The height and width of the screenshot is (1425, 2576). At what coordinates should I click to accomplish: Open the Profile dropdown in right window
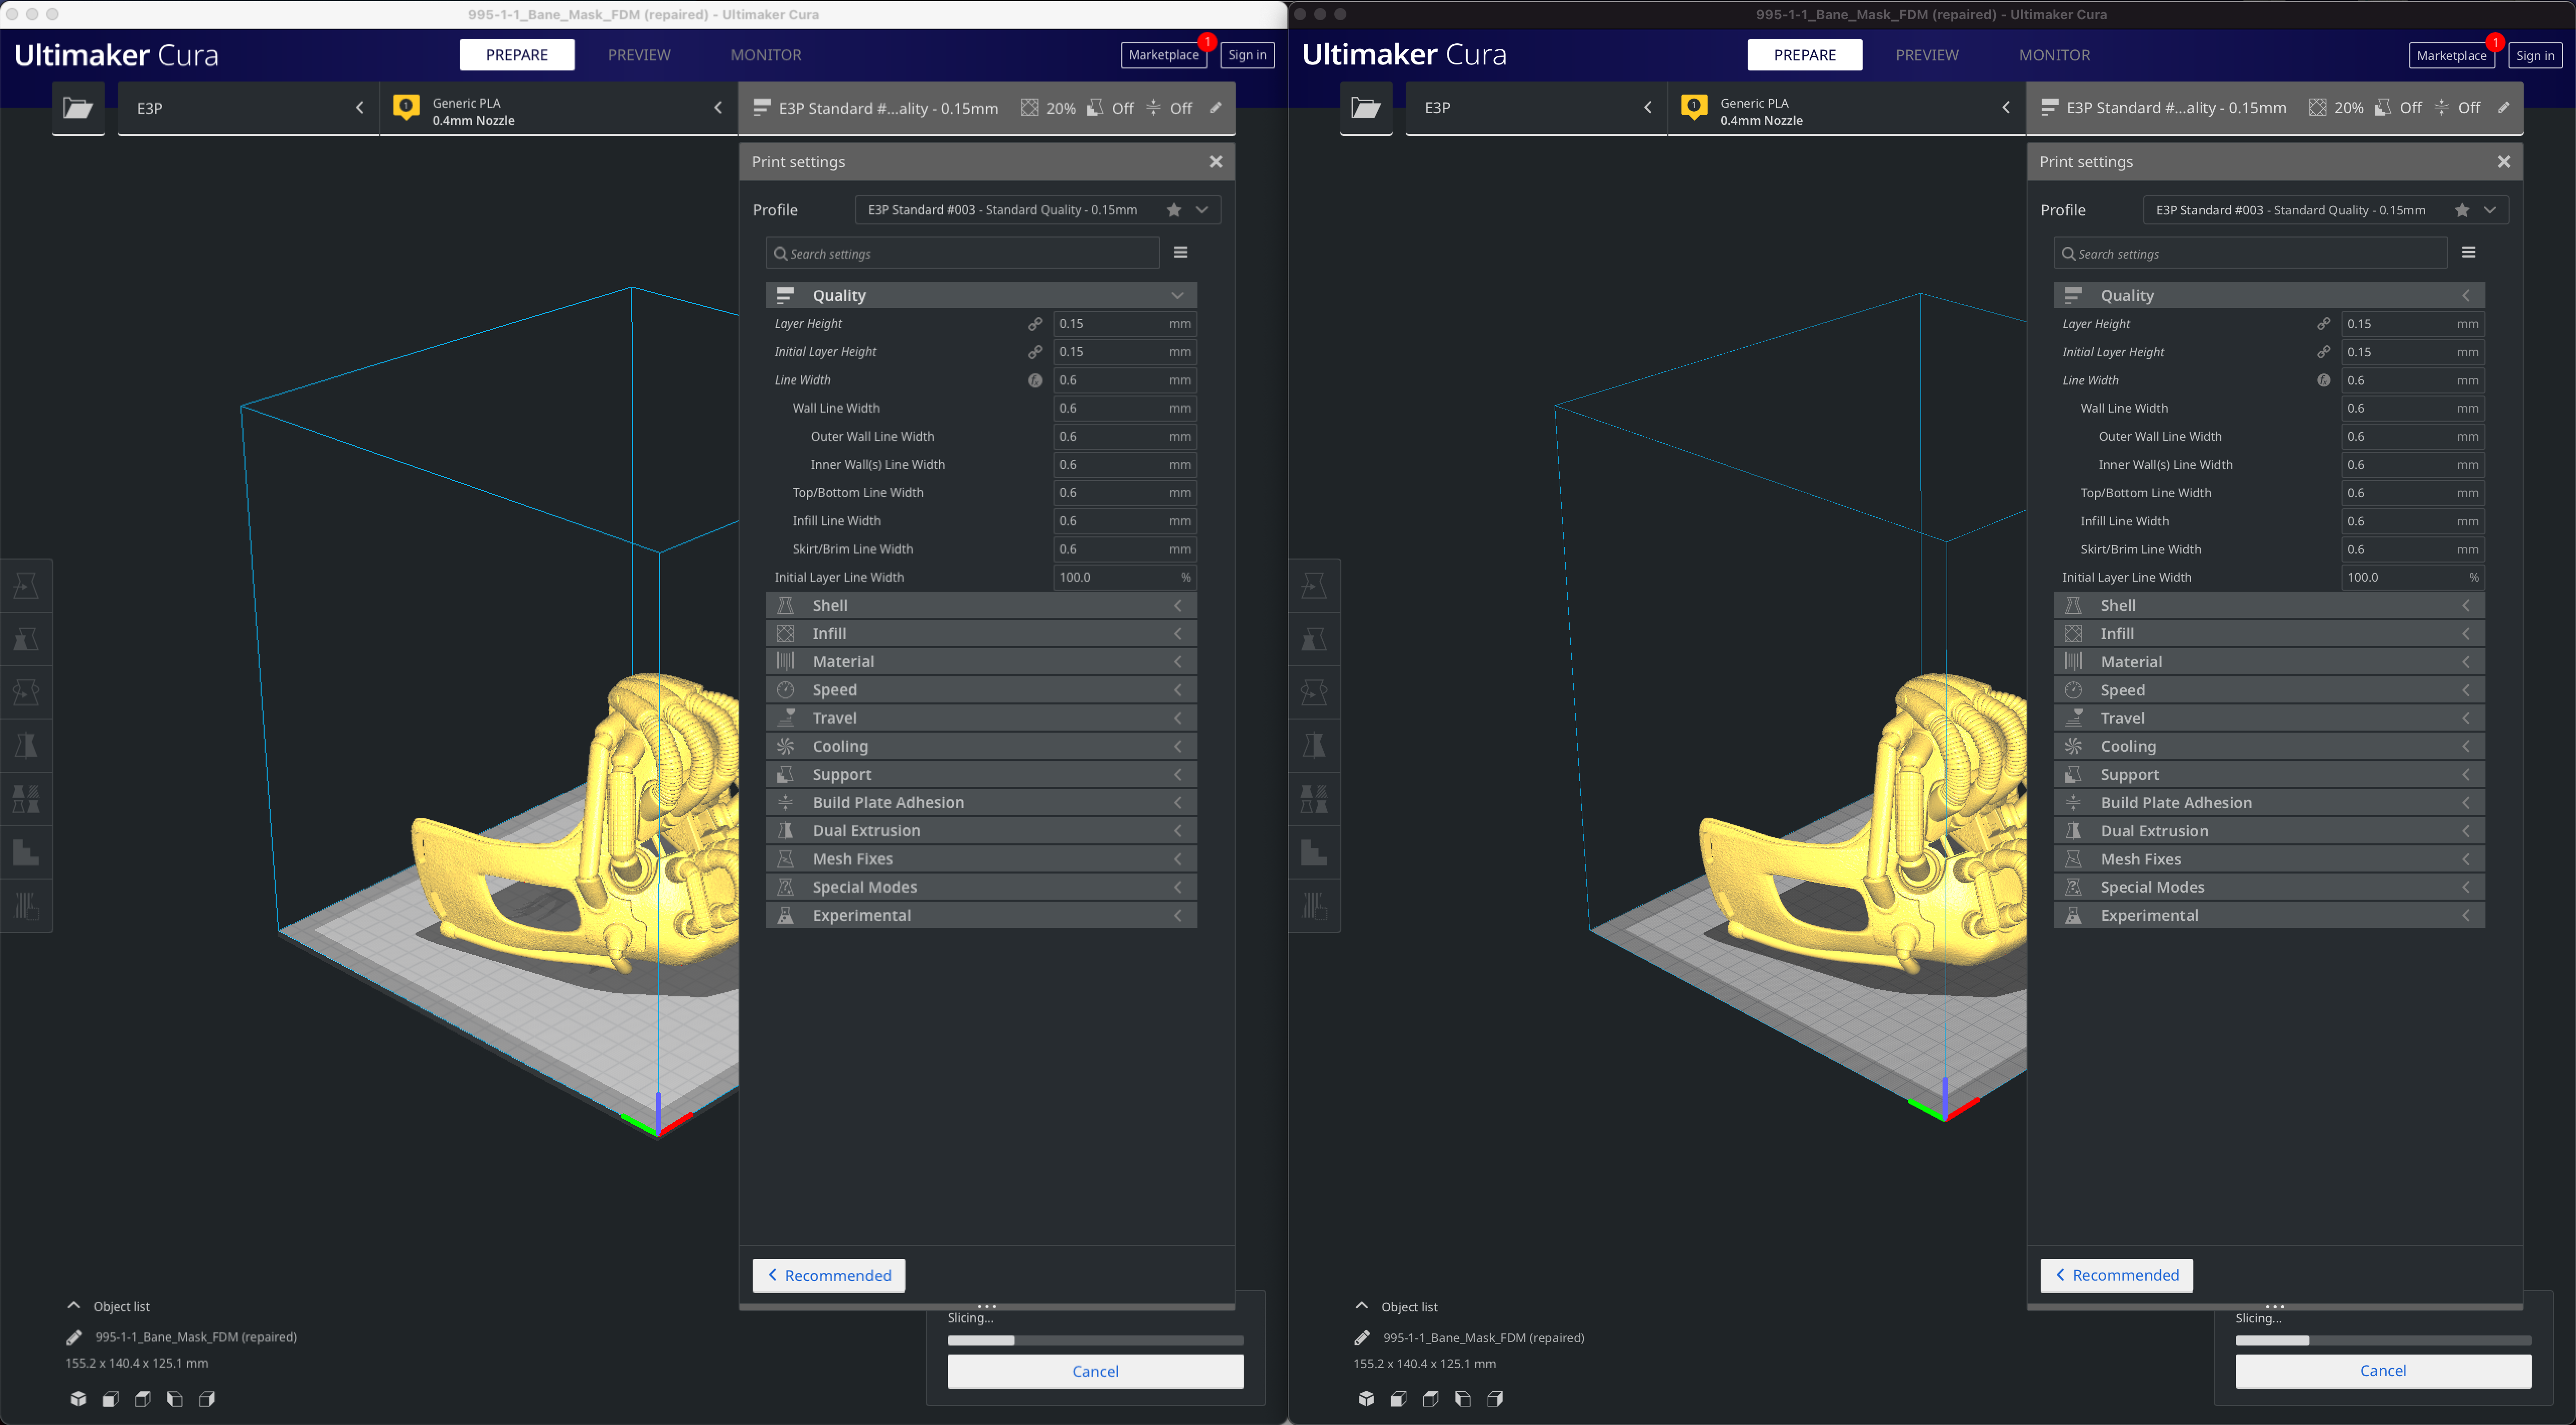[x=2490, y=210]
